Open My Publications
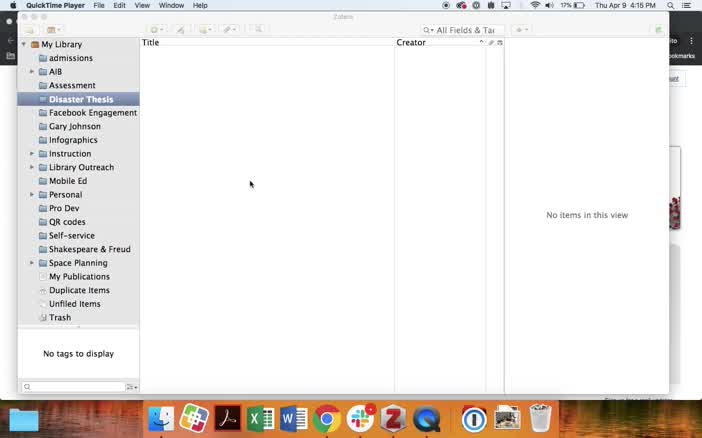 pyautogui.click(x=79, y=277)
